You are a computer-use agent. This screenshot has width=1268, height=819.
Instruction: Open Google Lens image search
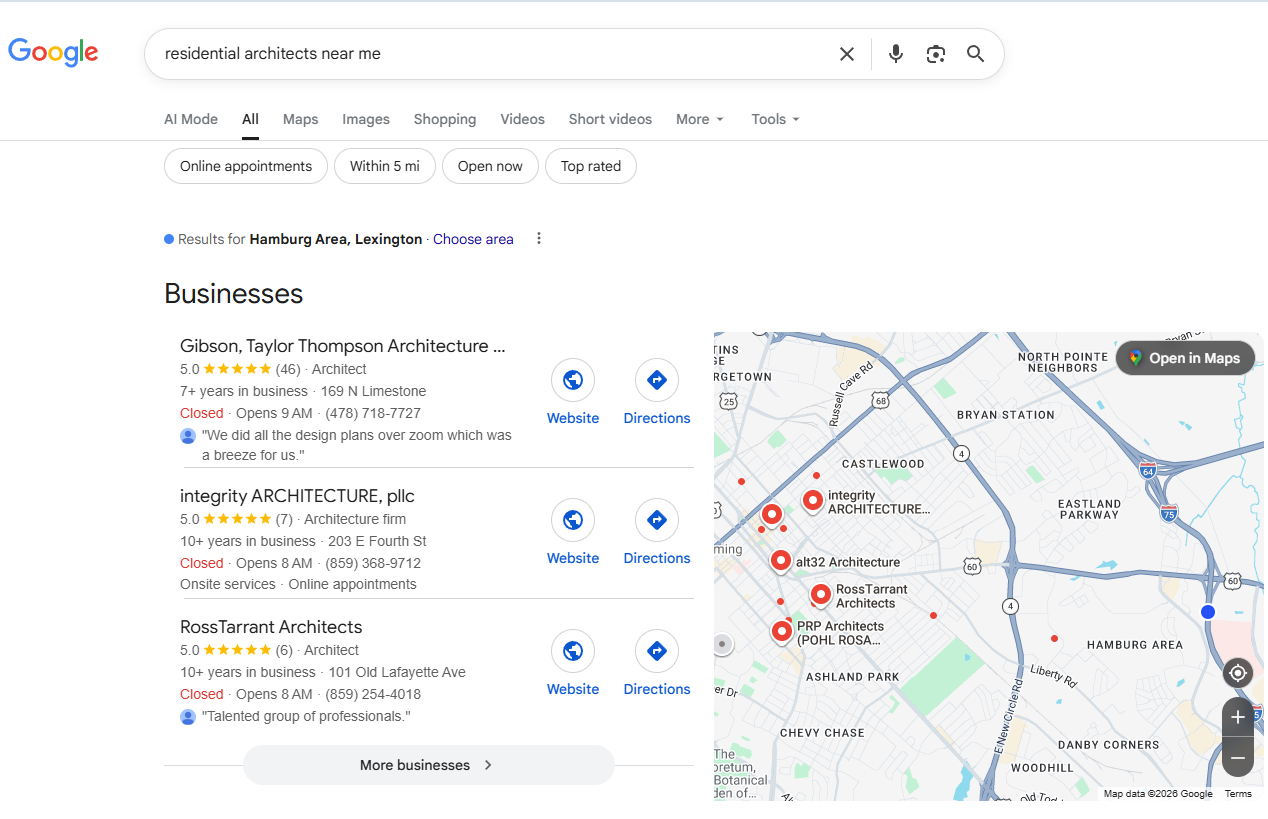click(x=936, y=54)
